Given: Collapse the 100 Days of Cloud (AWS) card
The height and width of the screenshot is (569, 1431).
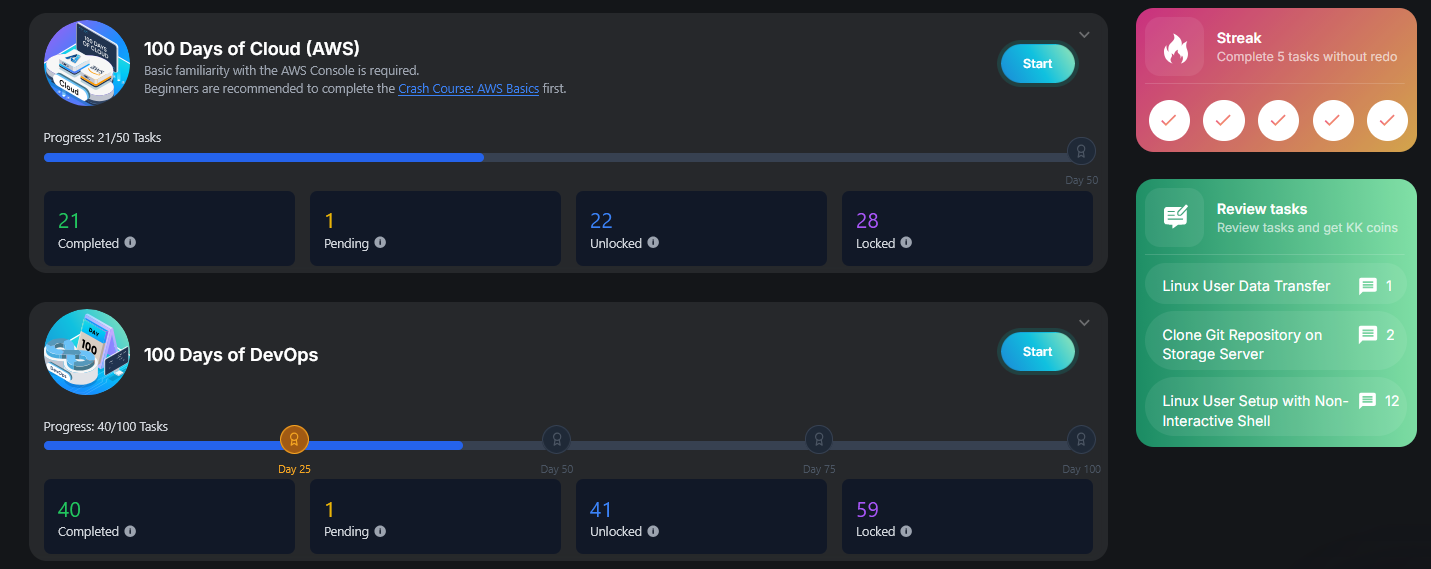Looking at the screenshot, I should pos(1084,35).
